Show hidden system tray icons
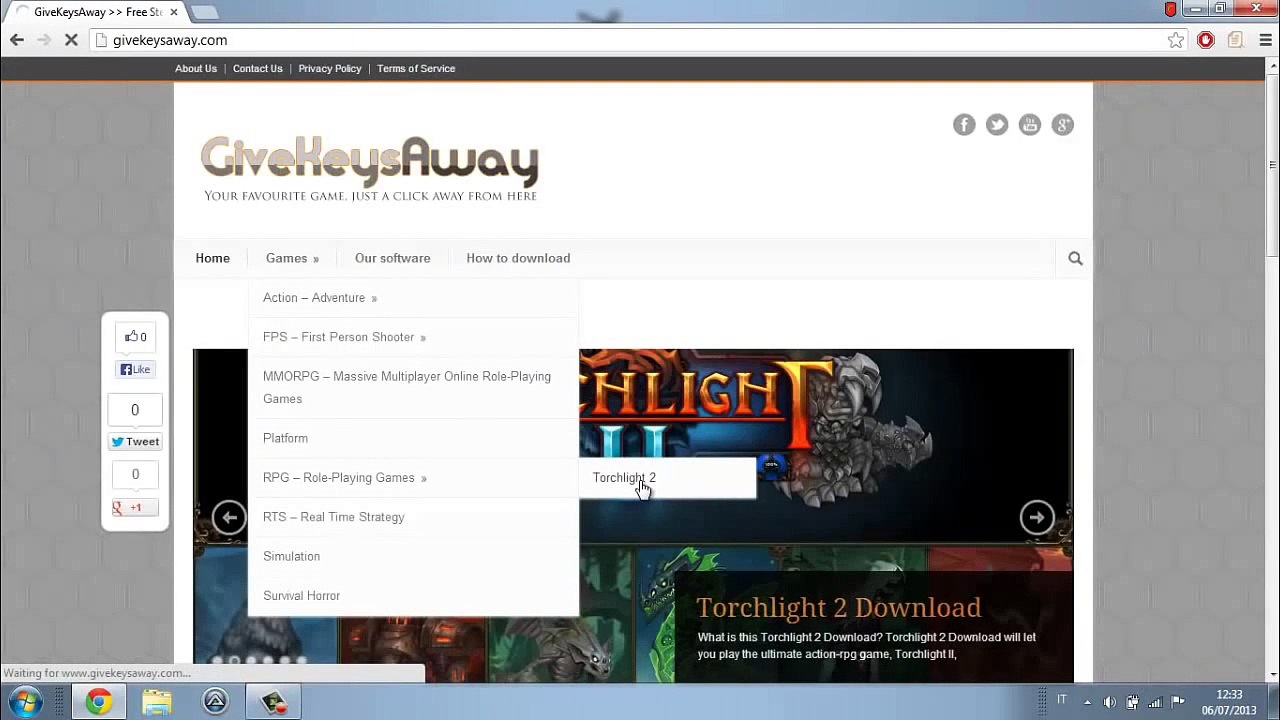 pyautogui.click(x=1087, y=701)
